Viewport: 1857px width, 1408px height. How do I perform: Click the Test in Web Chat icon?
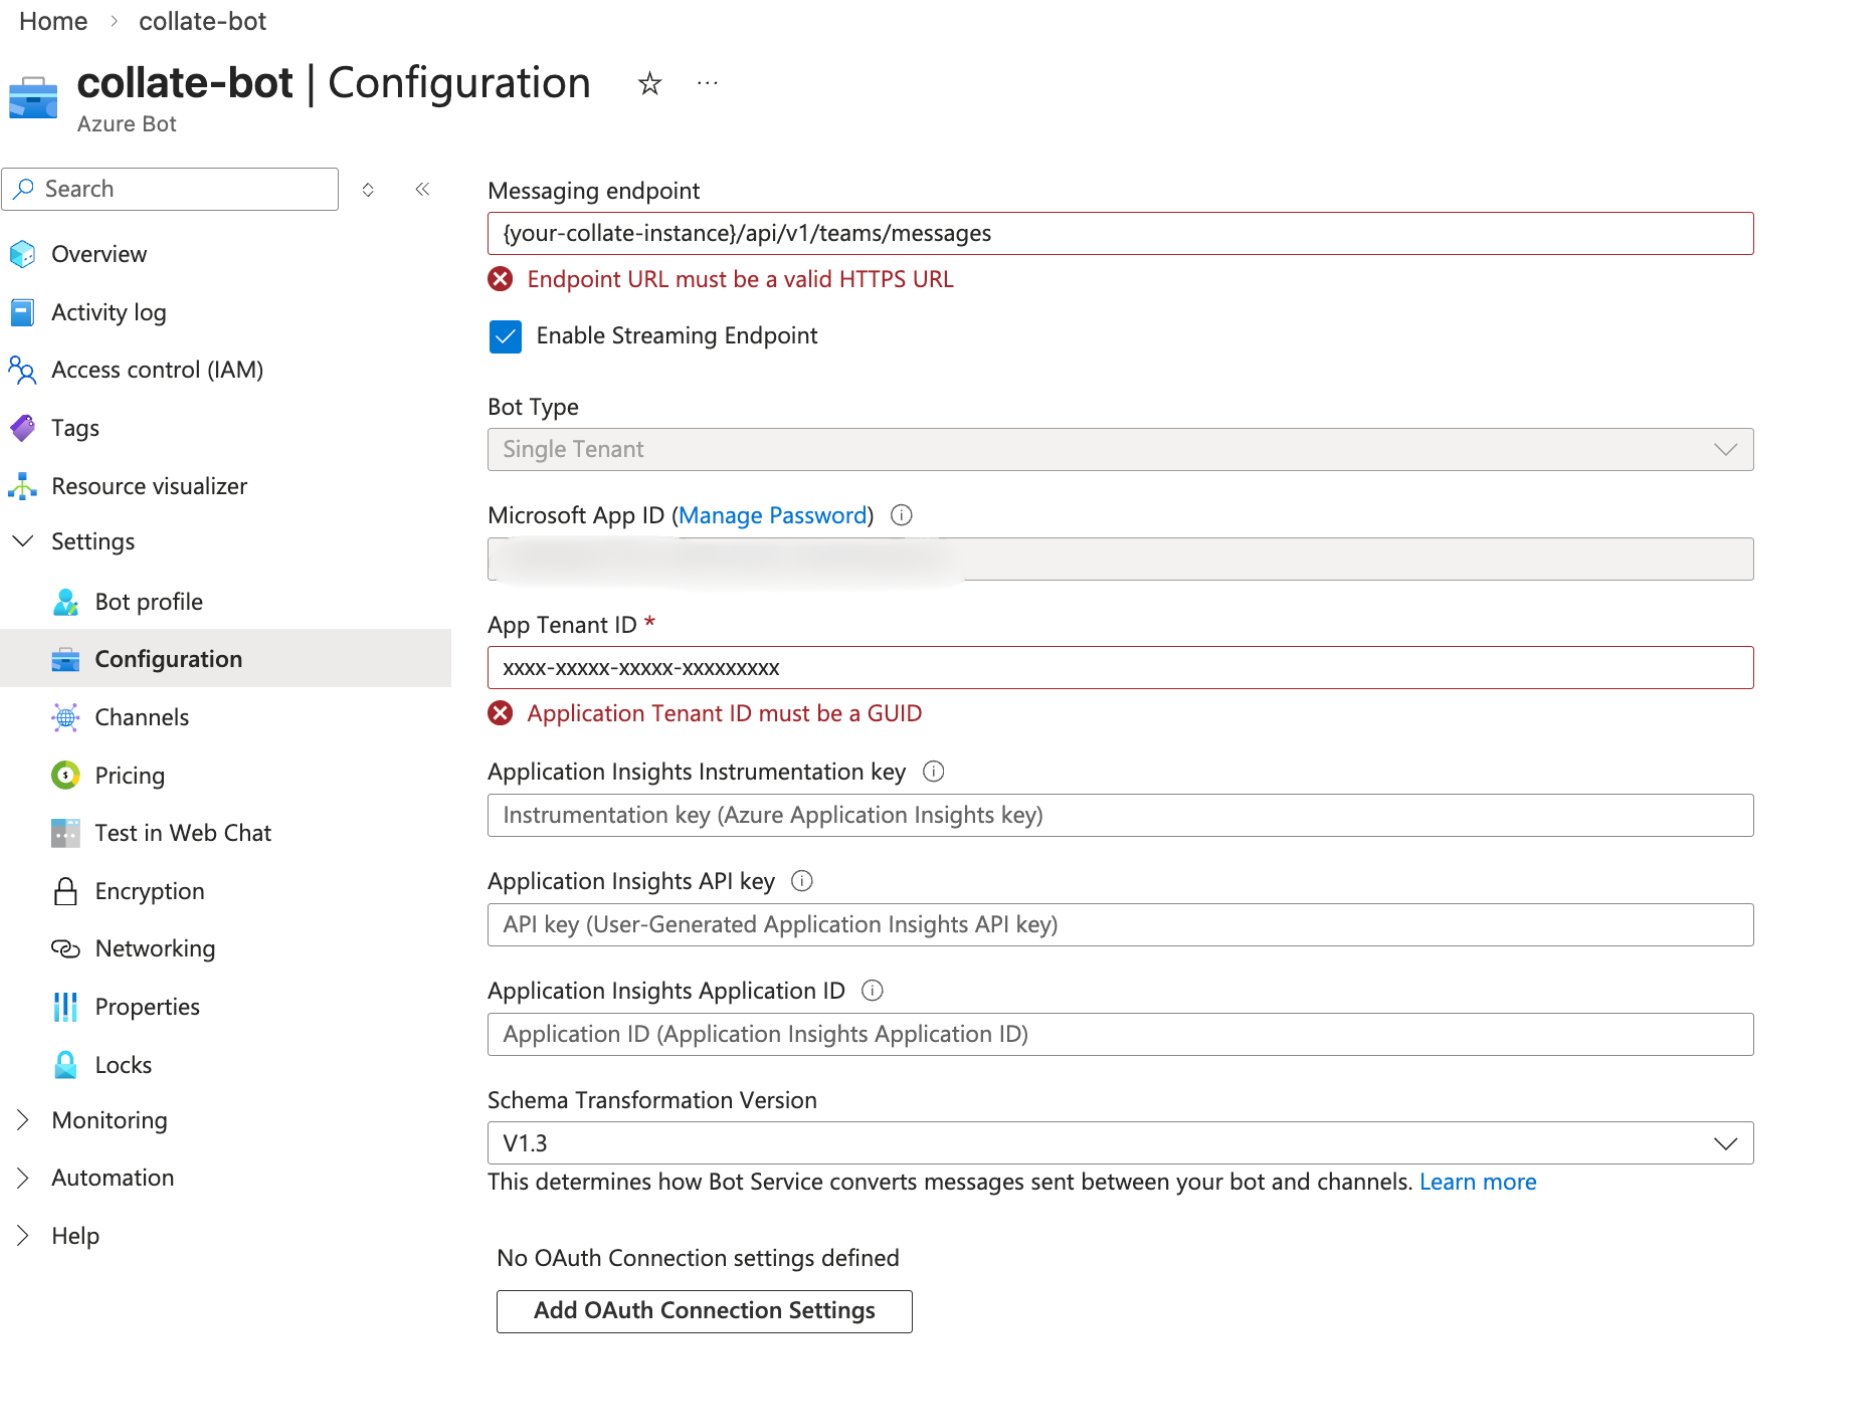65,833
